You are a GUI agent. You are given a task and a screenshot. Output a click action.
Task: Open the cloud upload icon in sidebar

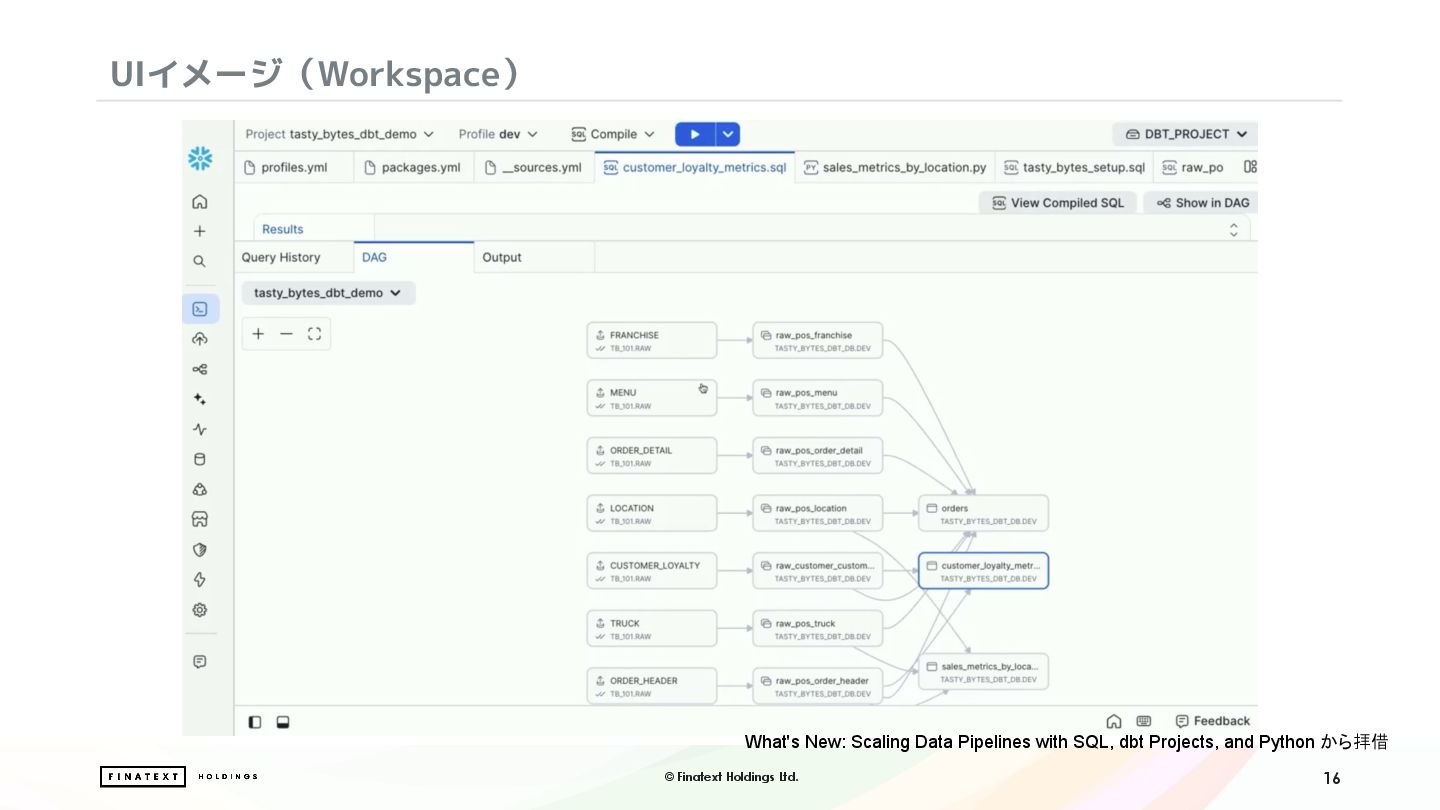point(200,339)
